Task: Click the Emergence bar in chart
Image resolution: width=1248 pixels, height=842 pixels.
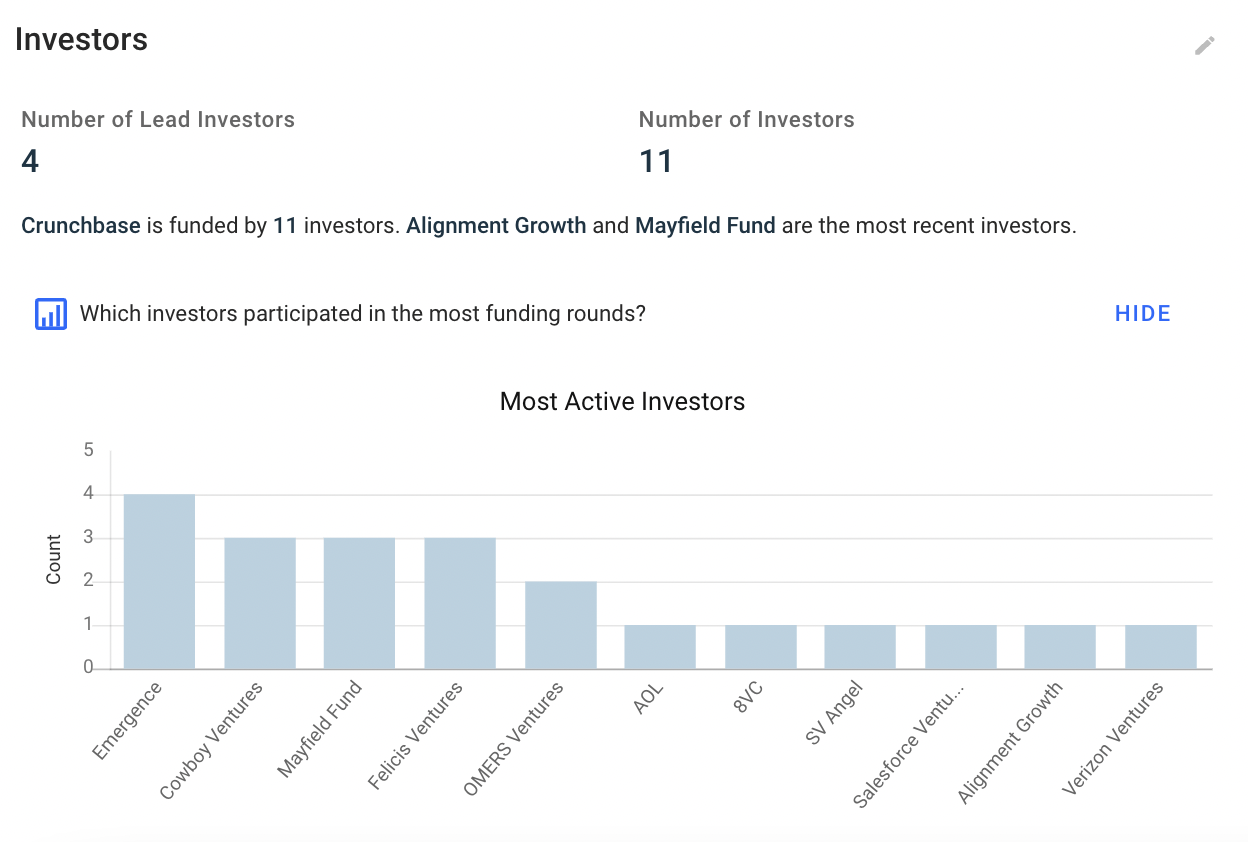Action: coord(159,581)
